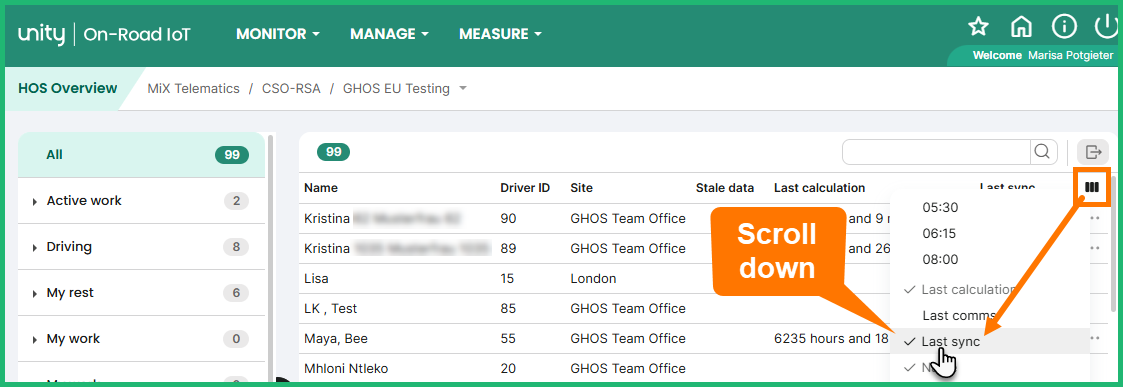Expand the My rest category
1123x387 pixels.
(34, 293)
